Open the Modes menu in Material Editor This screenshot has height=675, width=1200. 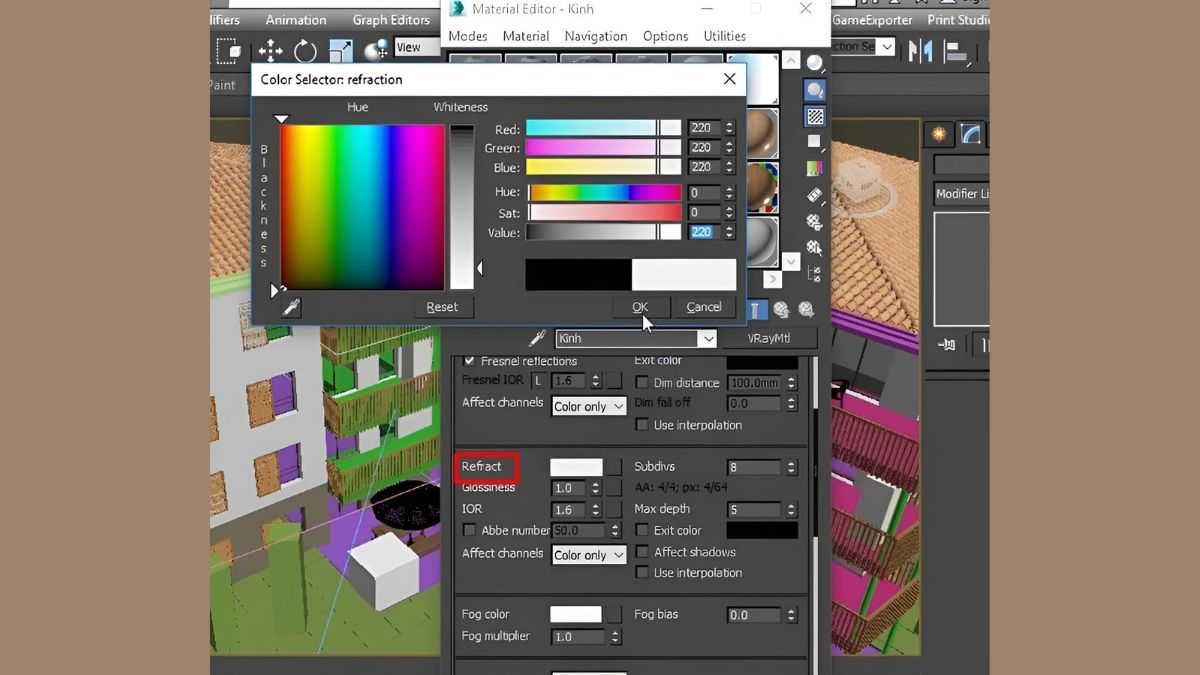466,35
